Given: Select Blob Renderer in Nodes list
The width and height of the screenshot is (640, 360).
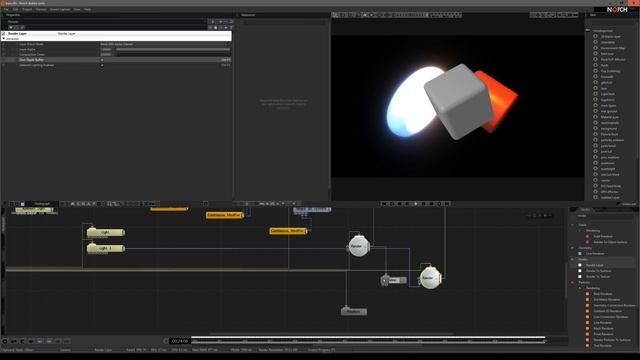Looking at the screenshot, I should pyautogui.click(x=602, y=294).
